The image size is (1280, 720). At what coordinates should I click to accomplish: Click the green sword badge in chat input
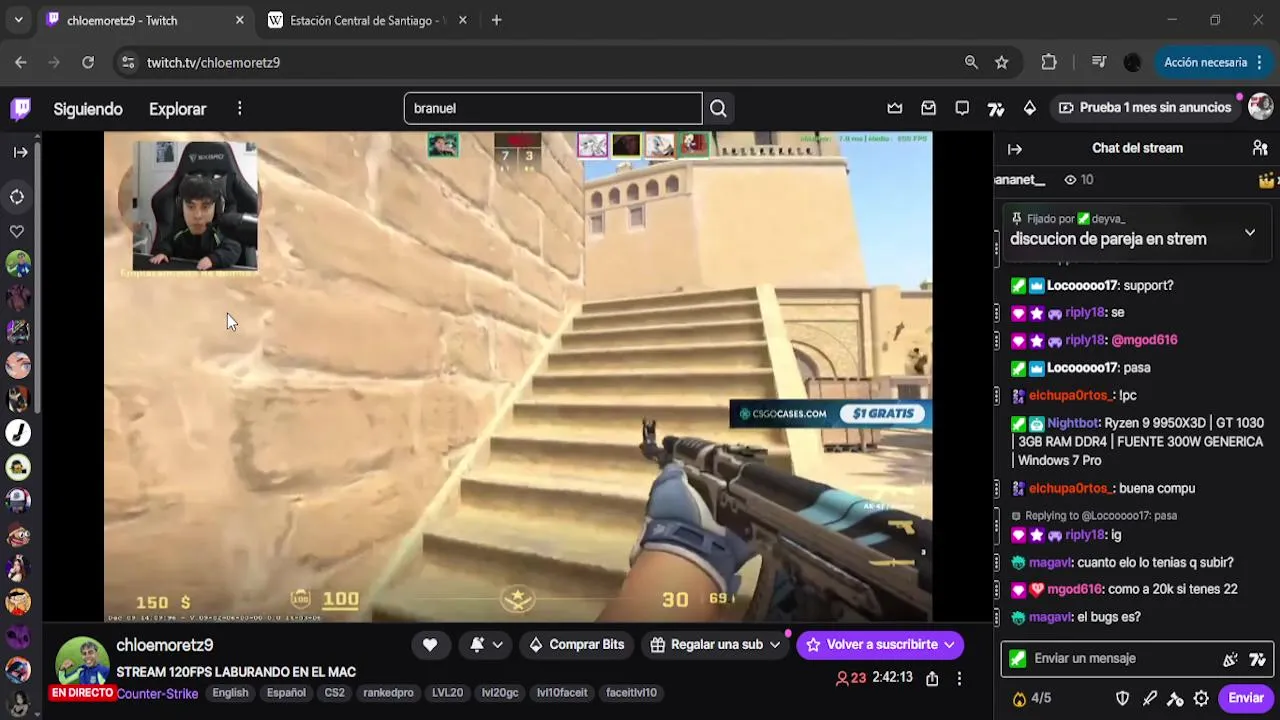click(x=1018, y=659)
